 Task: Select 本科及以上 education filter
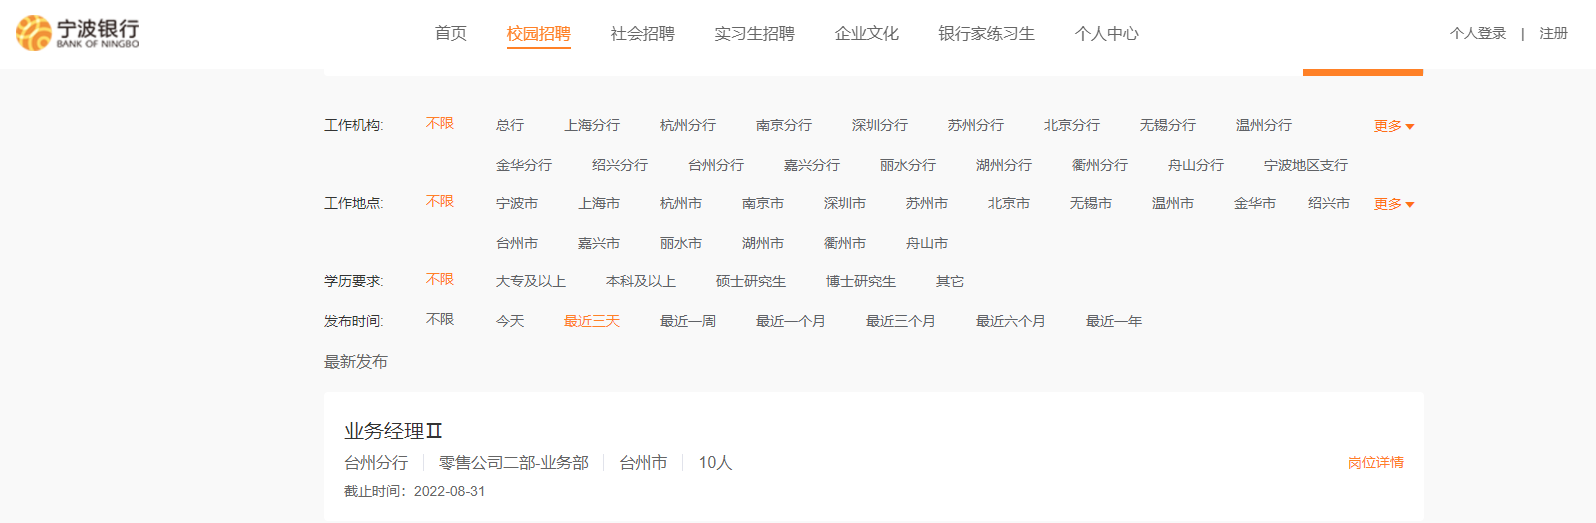[x=641, y=281]
